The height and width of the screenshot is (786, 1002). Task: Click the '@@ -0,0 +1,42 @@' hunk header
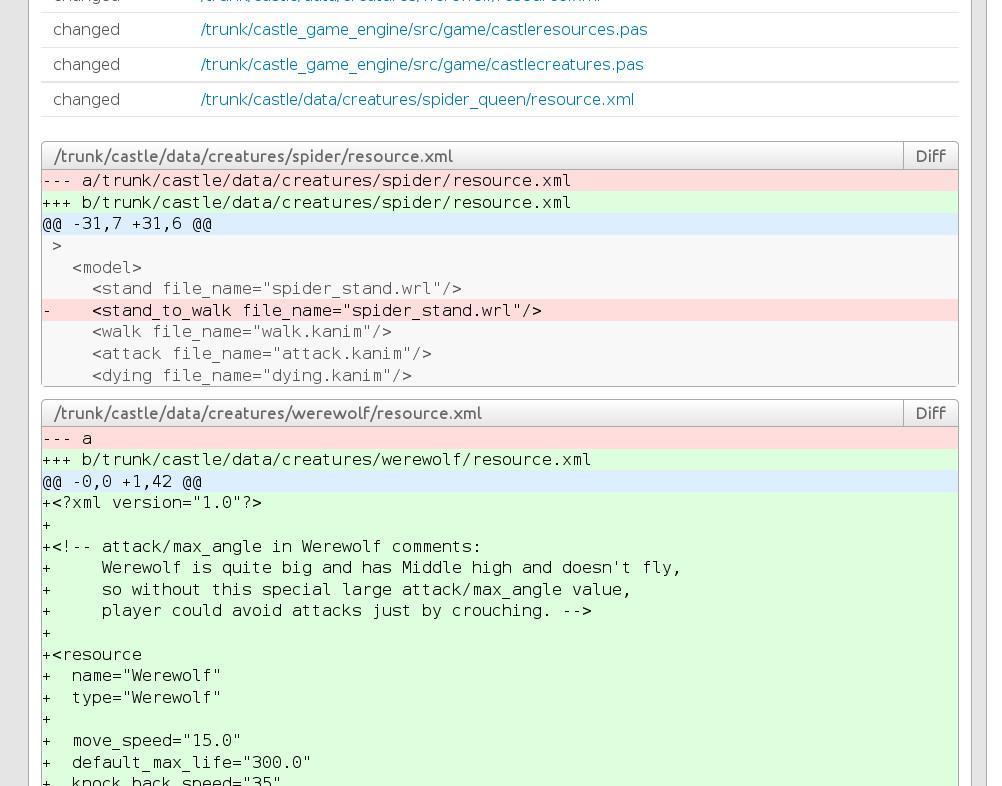point(122,482)
